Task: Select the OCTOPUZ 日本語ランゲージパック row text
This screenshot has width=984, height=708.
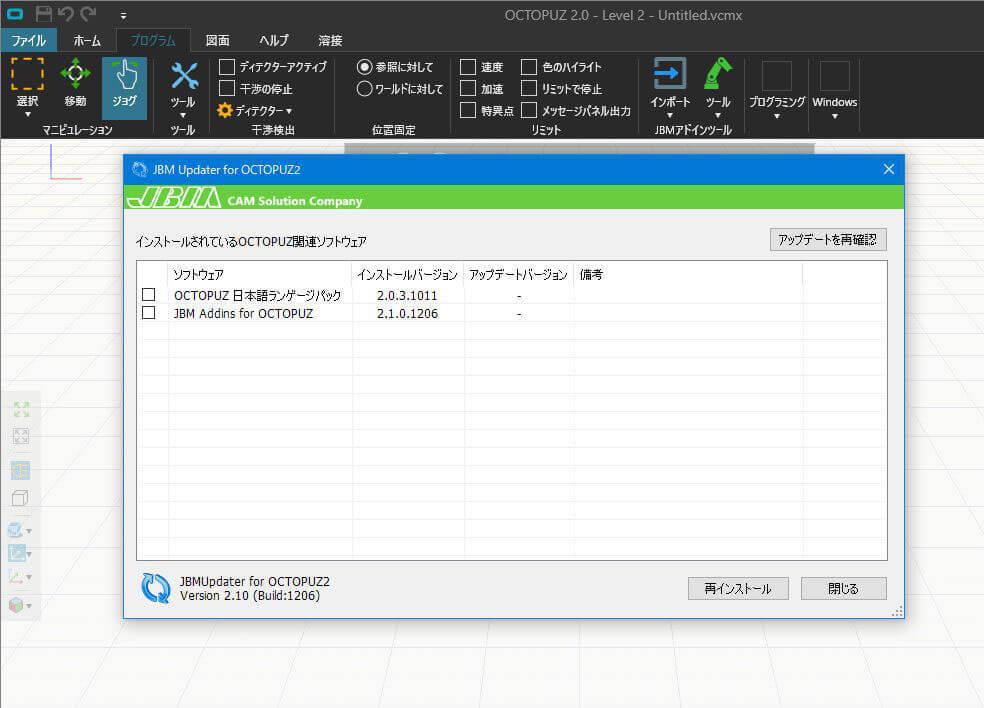Action: 257,295
